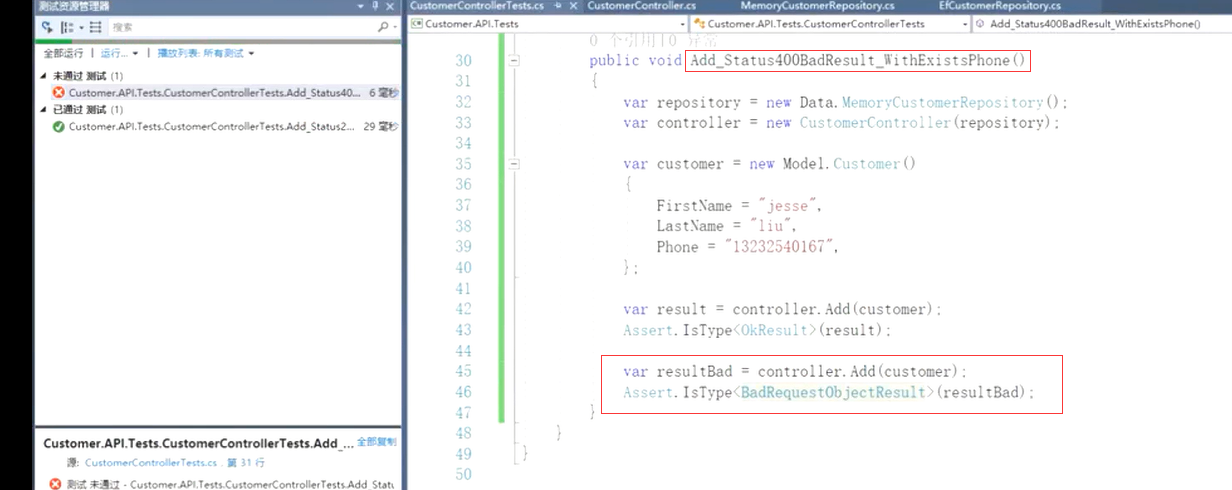Image resolution: width=1232 pixels, height=490 pixels.
Task: Open the Customer.API.Tests.CustomerControllerTests class dropdown
Action: tap(829, 23)
